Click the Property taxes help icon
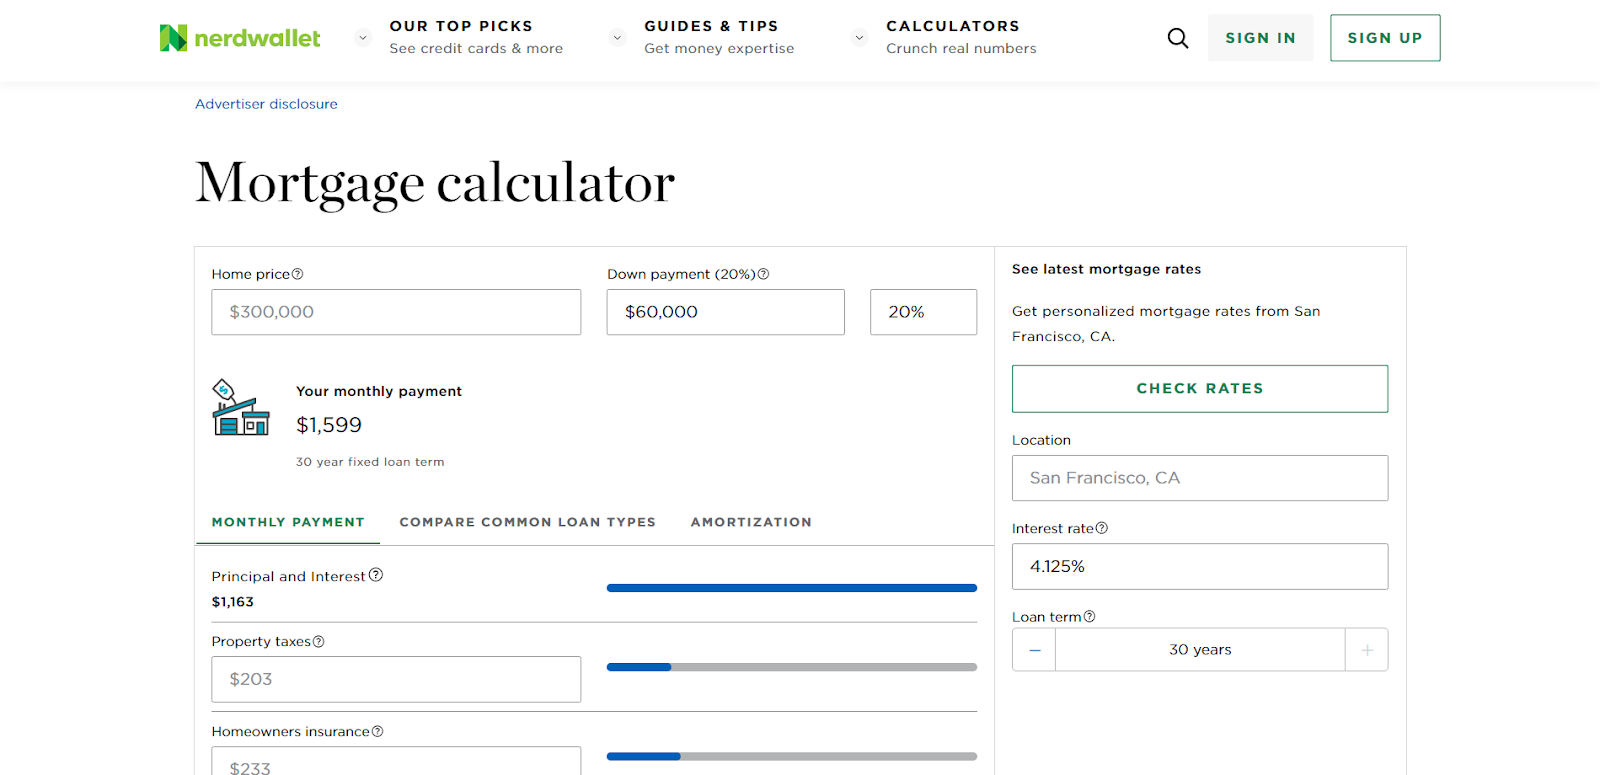 tap(318, 642)
